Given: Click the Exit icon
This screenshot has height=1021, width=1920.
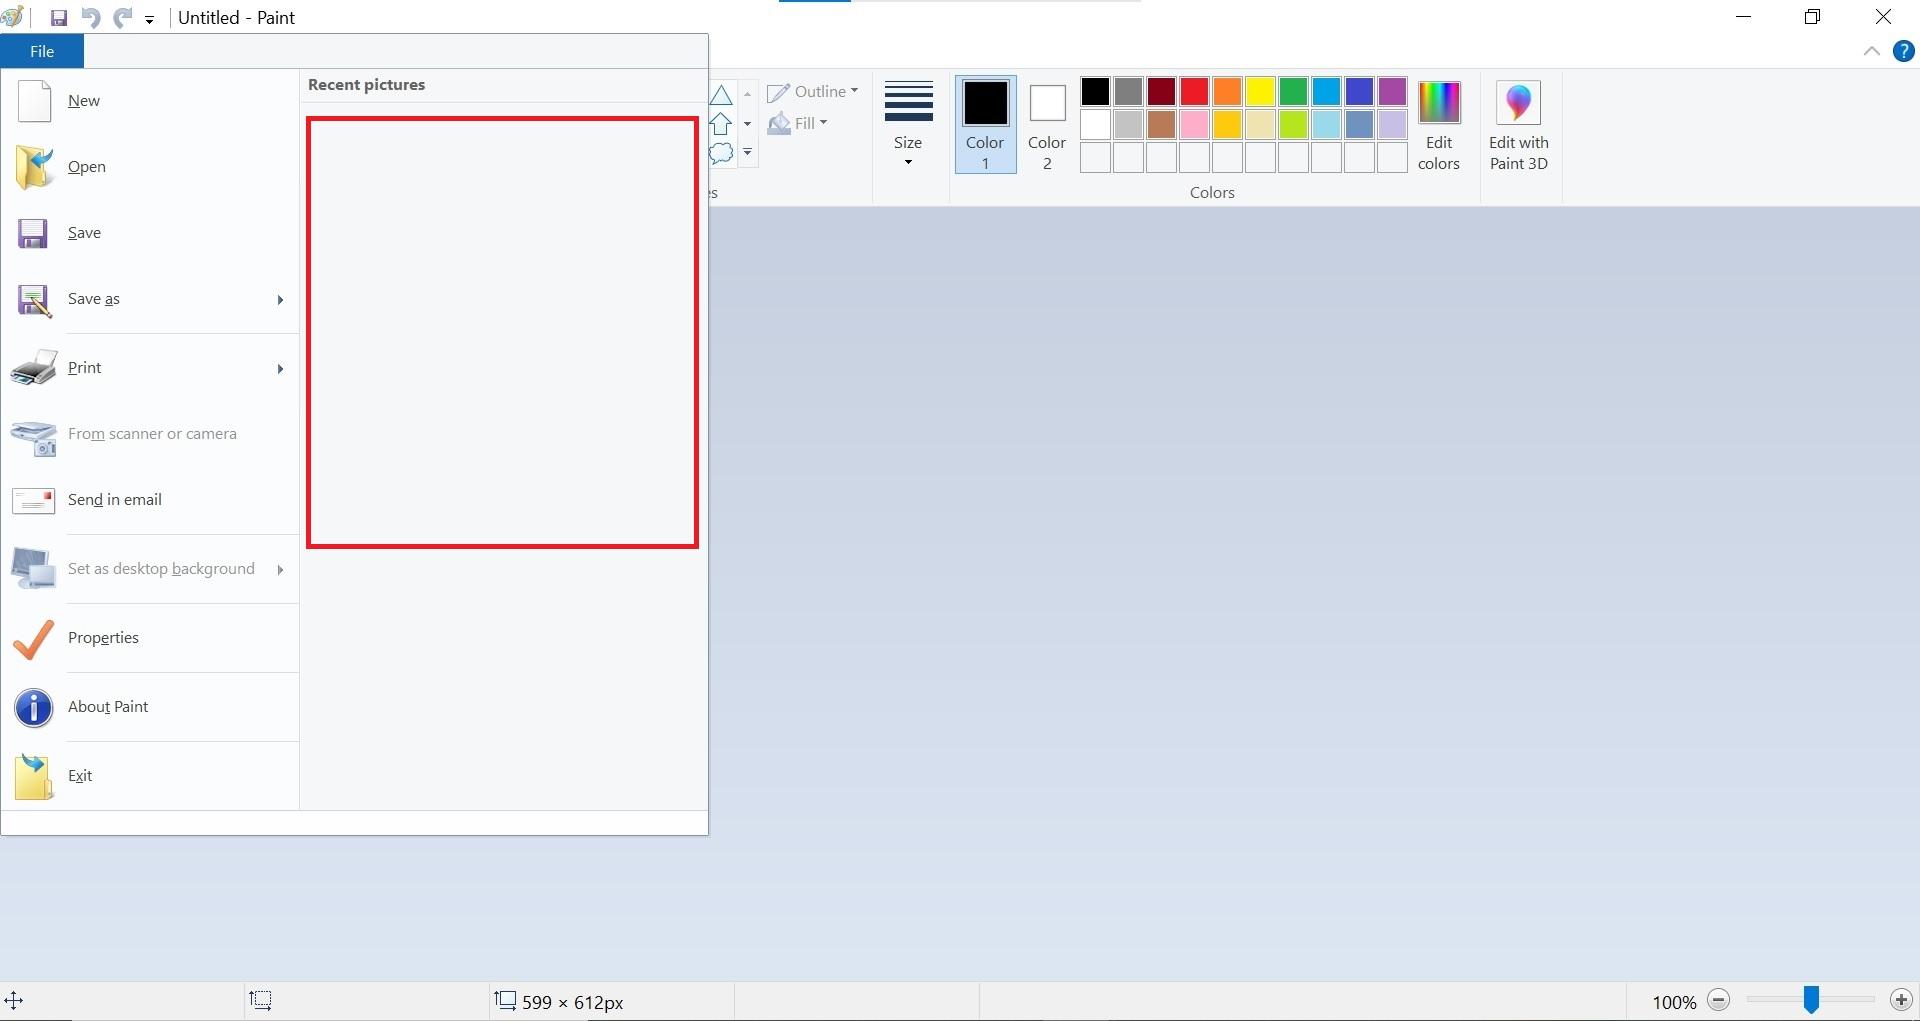Looking at the screenshot, I should (x=34, y=777).
